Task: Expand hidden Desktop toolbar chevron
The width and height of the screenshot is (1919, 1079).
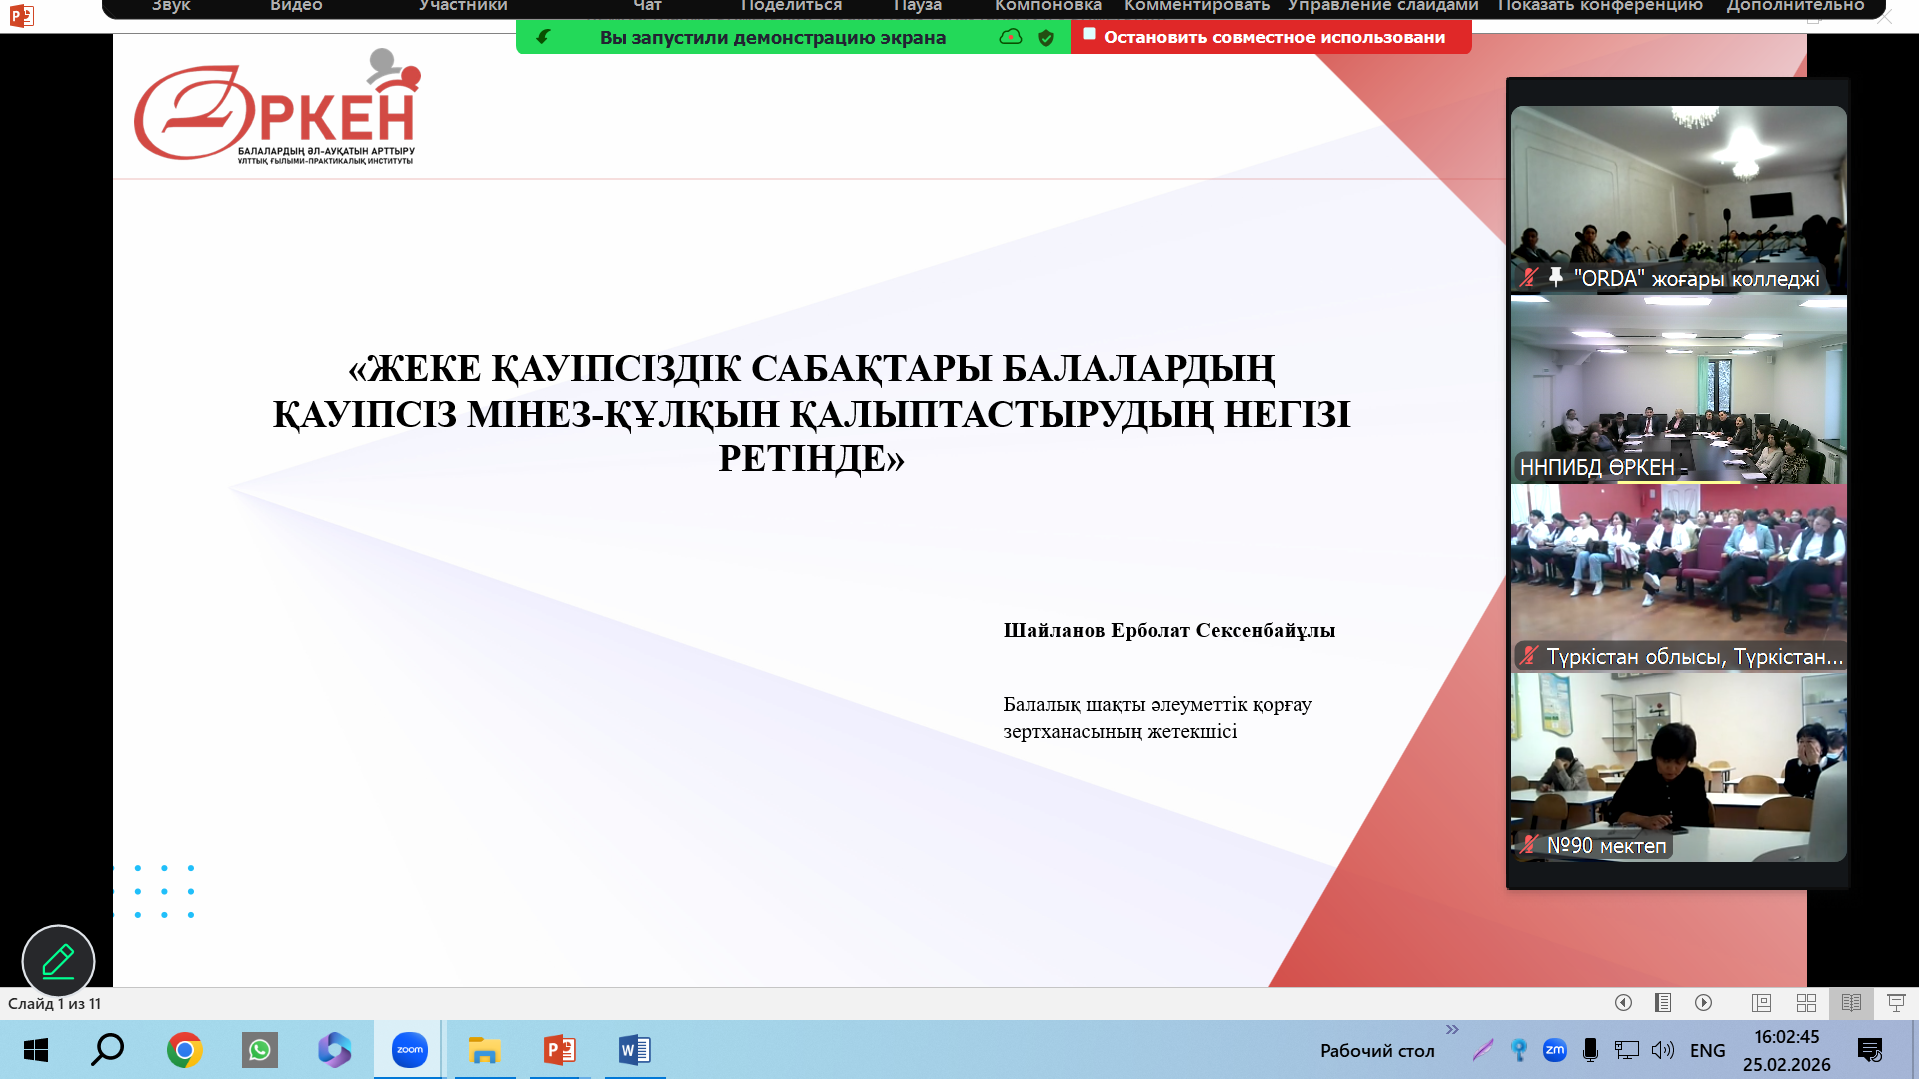Action: coord(1452,1030)
